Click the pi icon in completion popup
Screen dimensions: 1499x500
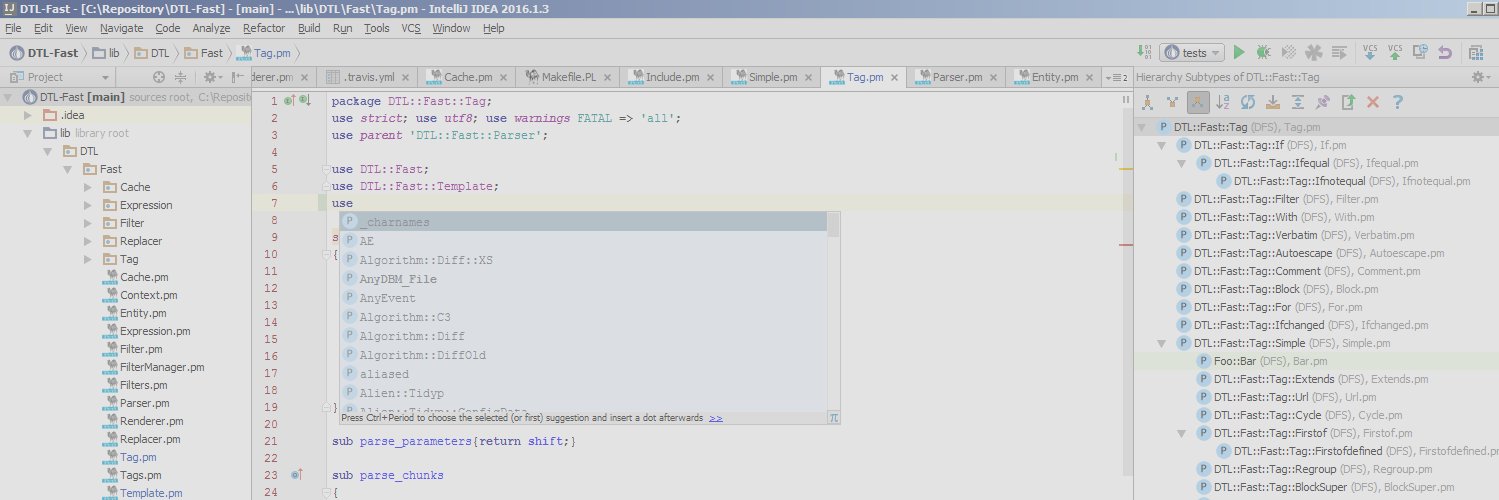coord(833,419)
